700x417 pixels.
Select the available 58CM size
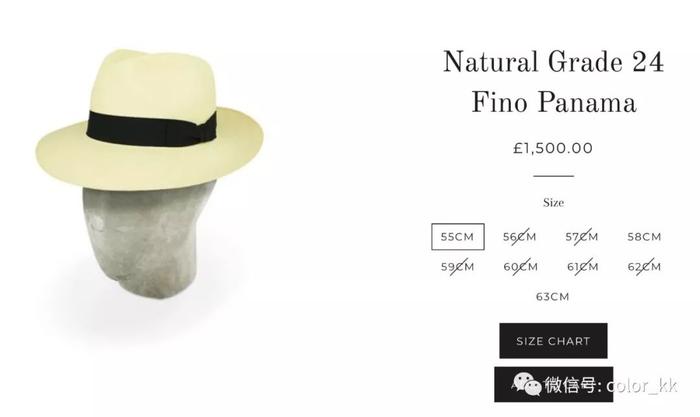click(x=644, y=237)
